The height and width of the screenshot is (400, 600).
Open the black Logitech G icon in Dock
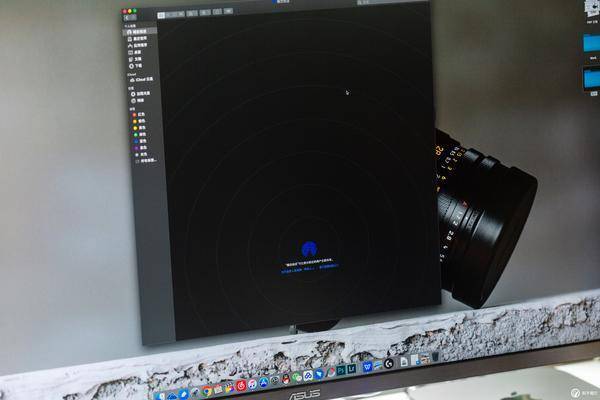(389, 364)
